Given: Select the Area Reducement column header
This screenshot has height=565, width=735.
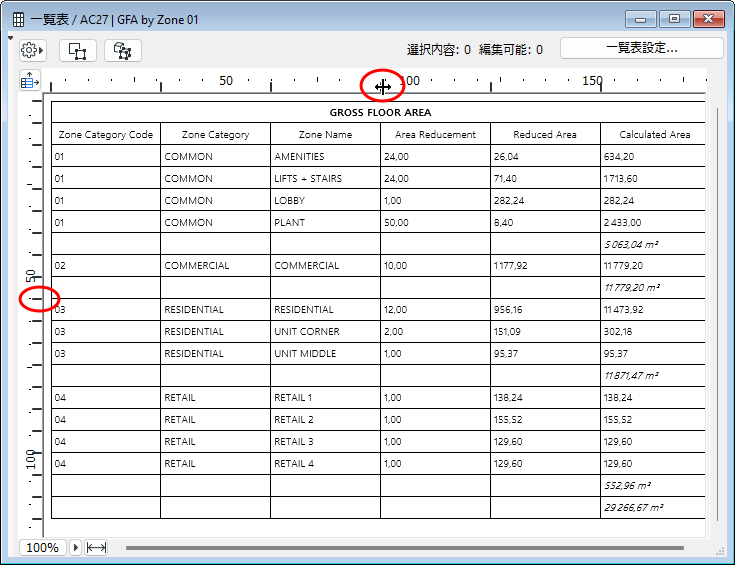Looking at the screenshot, I should (x=435, y=134).
